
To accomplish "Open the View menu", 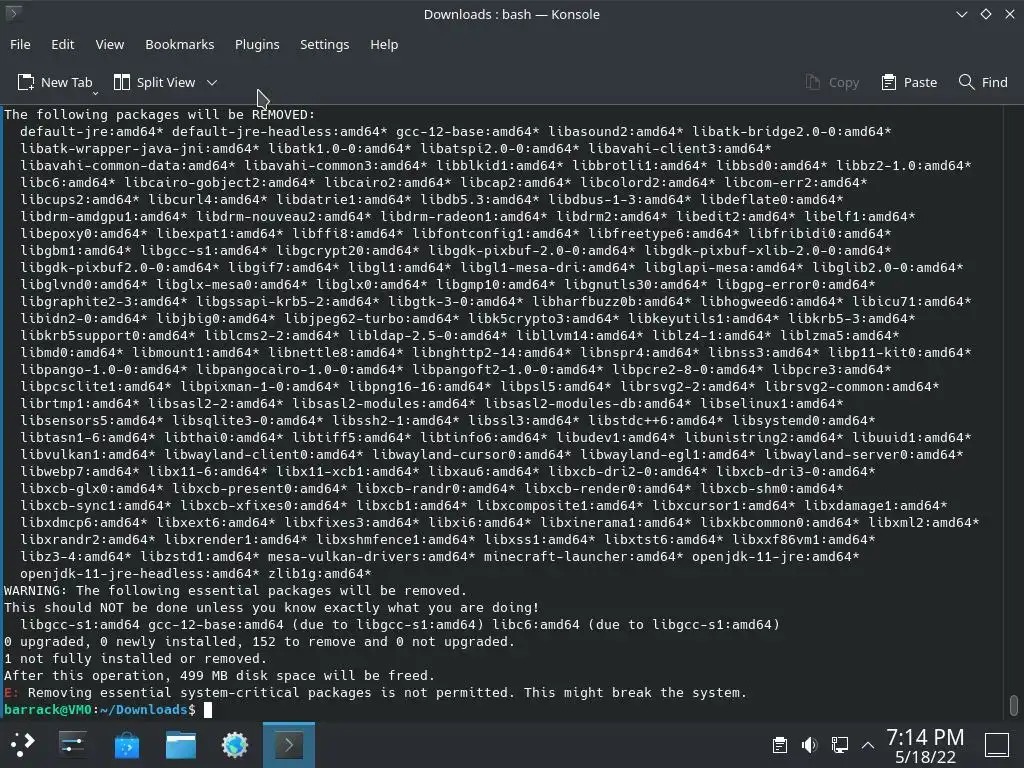I will [x=110, y=44].
